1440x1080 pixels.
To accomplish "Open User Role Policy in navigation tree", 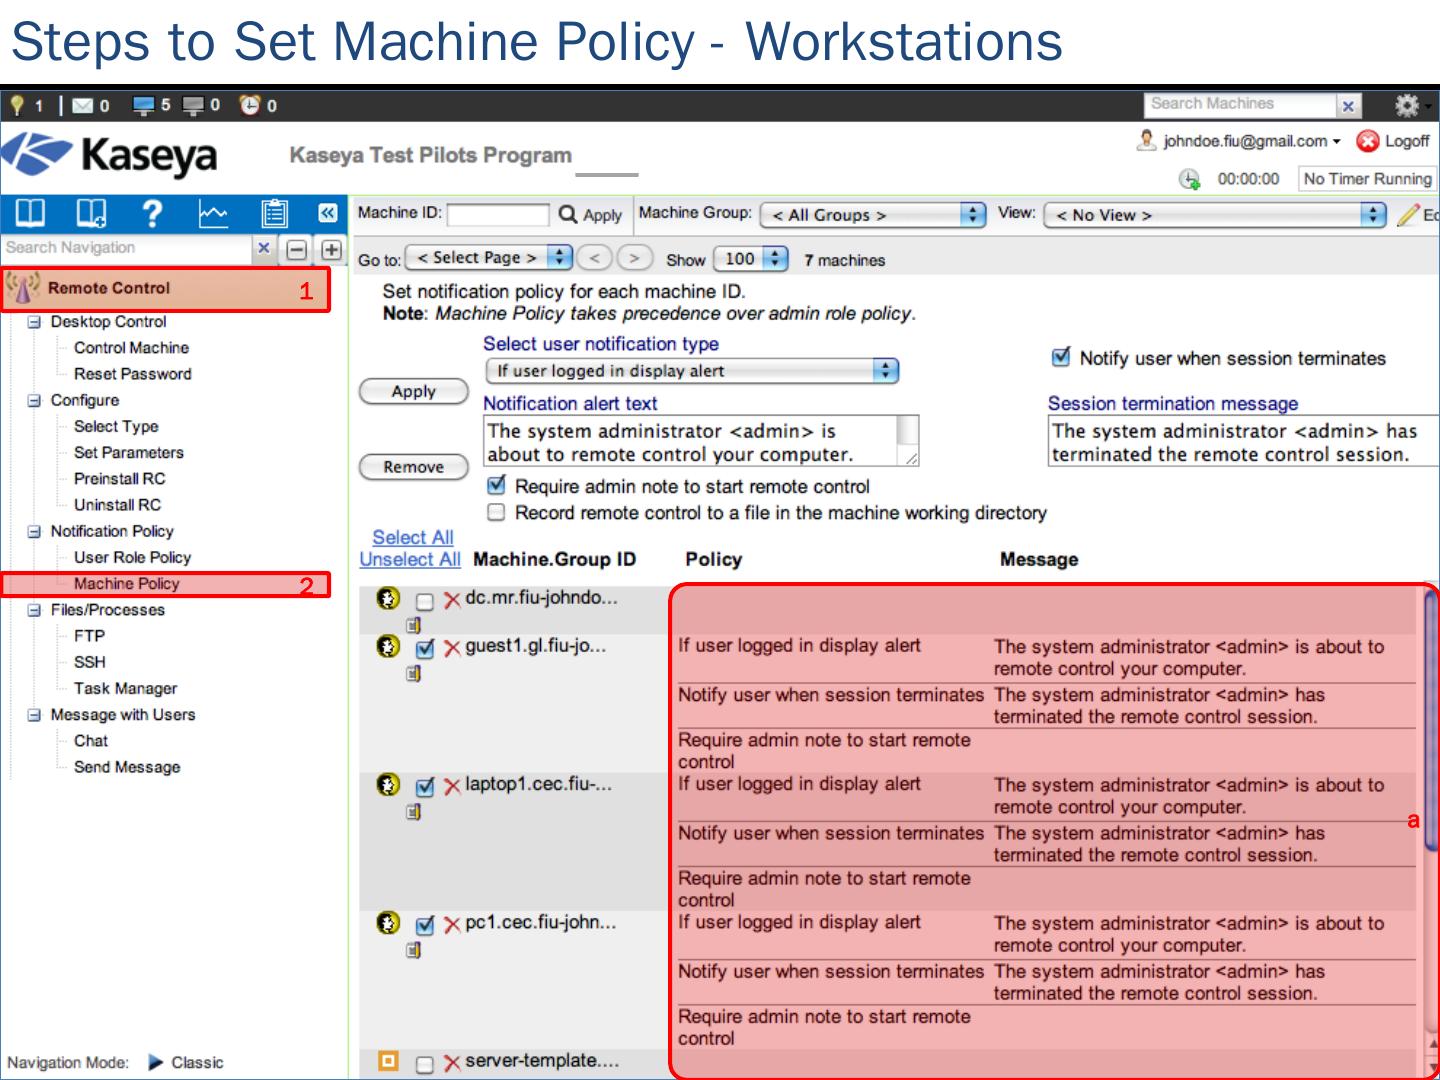I will point(132,558).
